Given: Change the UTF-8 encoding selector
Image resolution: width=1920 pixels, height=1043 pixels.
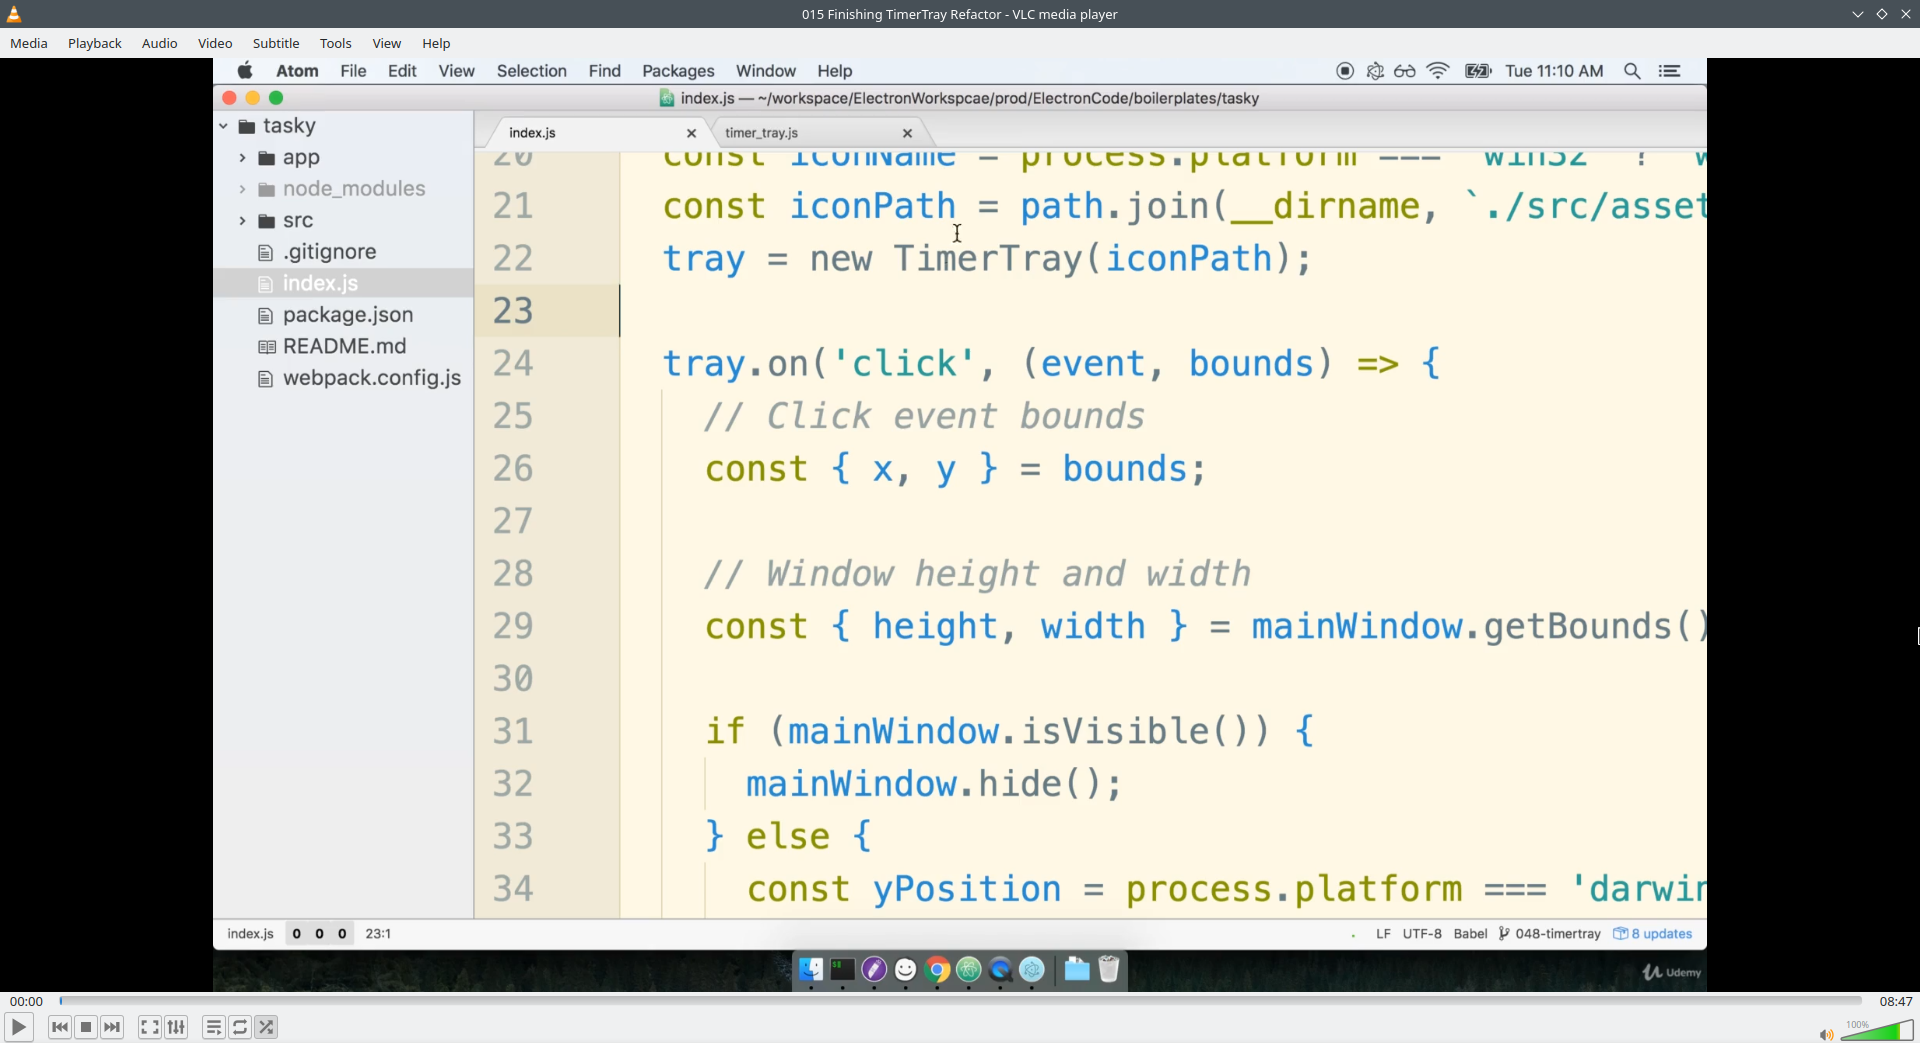Looking at the screenshot, I should pyautogui.click(x=1422, y=933).
